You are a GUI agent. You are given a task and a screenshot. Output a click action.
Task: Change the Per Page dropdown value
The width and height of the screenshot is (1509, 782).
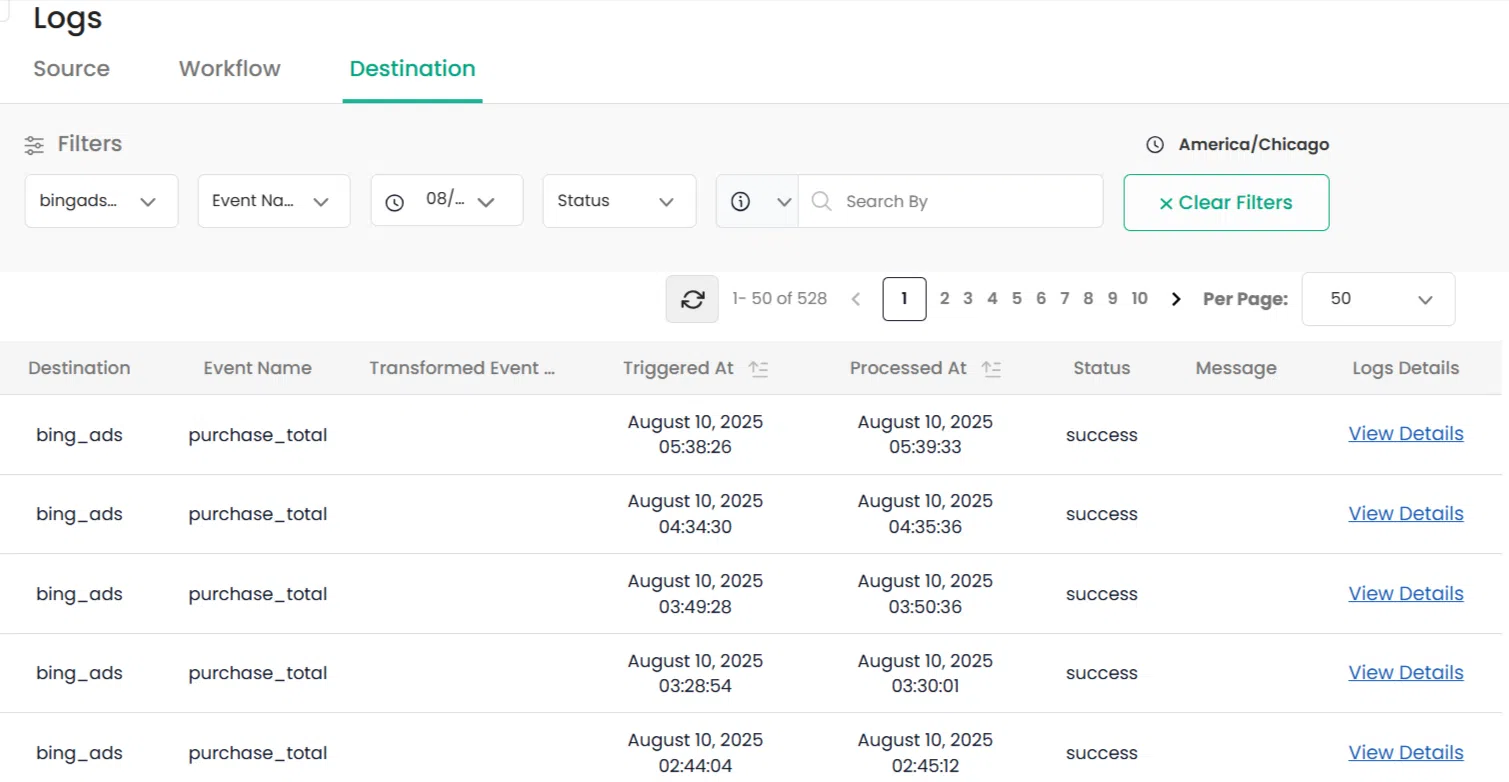tap(1378, 299)
